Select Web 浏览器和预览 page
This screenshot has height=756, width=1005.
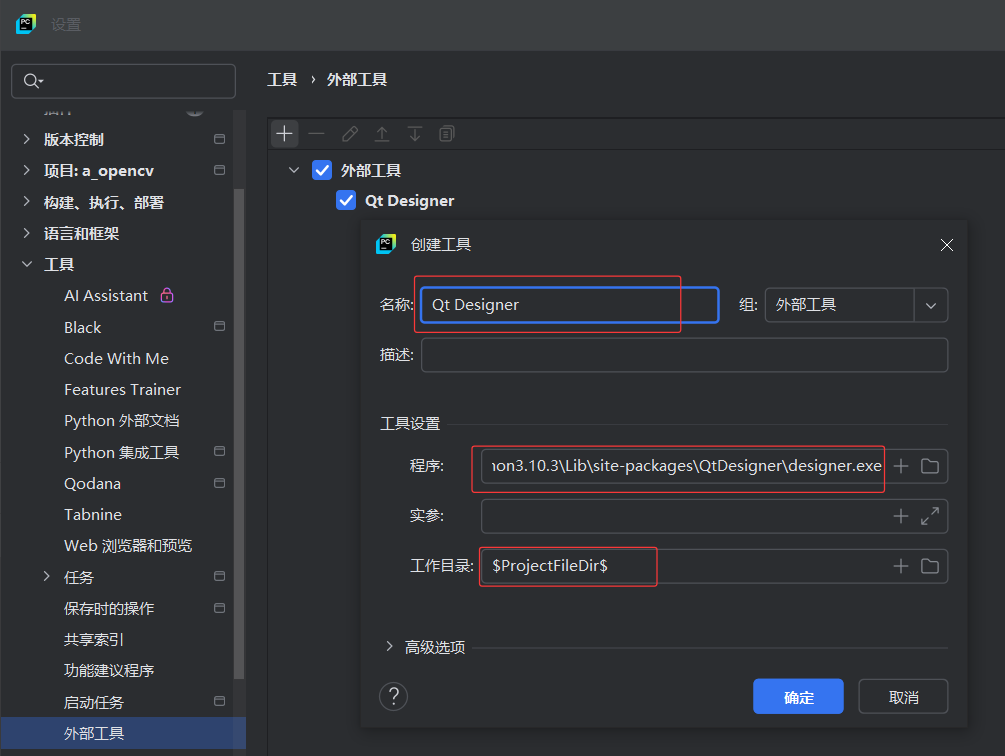click(x=128, y=546)
